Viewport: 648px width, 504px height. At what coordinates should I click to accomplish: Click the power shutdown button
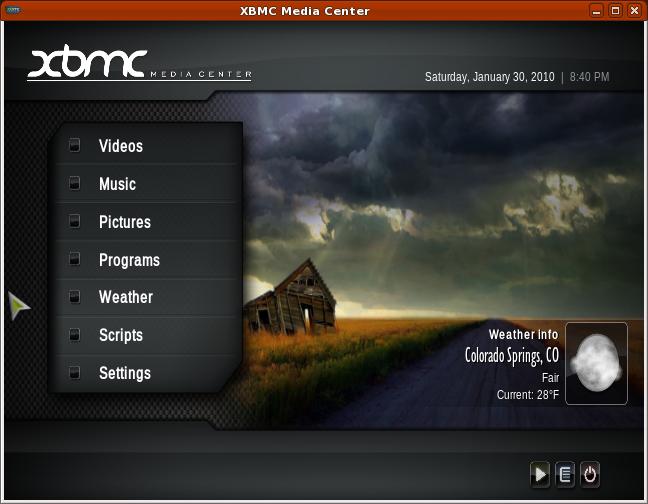click(x=590, y=474)
